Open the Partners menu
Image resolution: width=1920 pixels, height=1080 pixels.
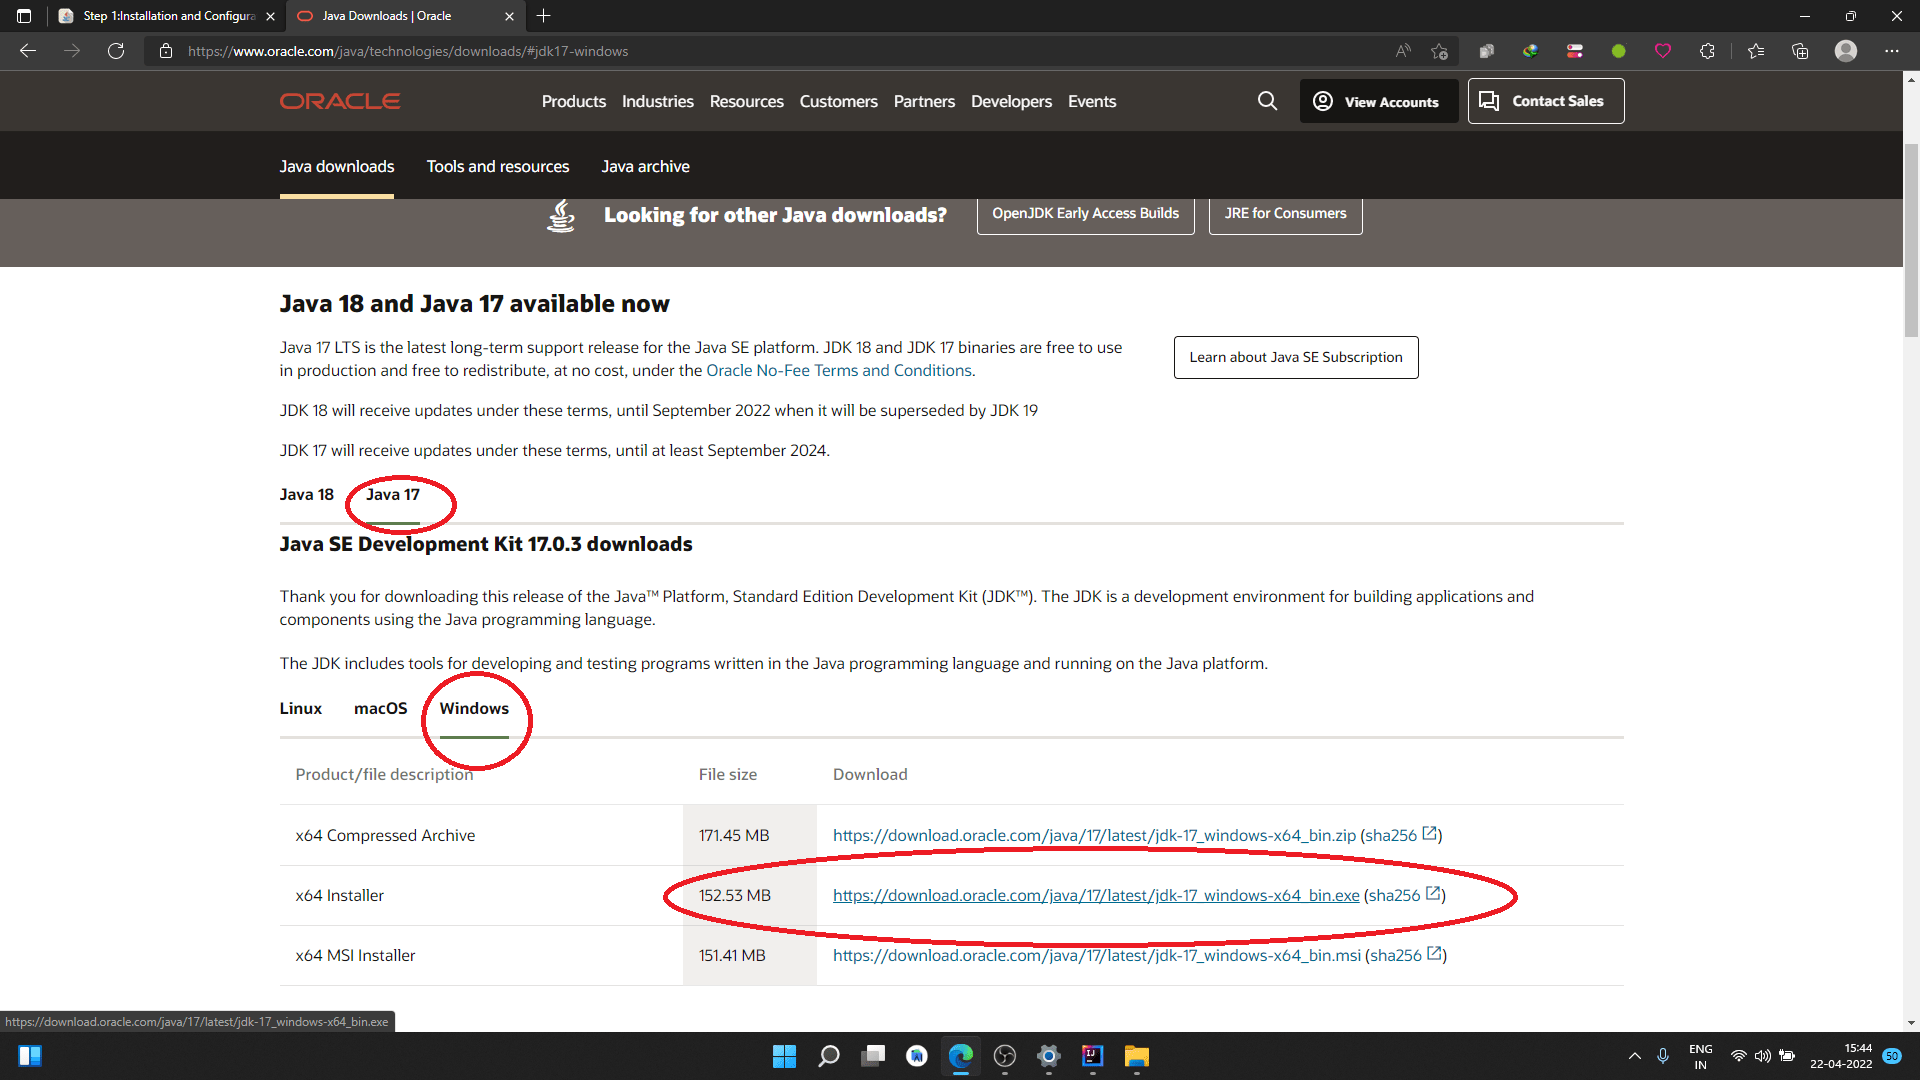click(924, 101)
